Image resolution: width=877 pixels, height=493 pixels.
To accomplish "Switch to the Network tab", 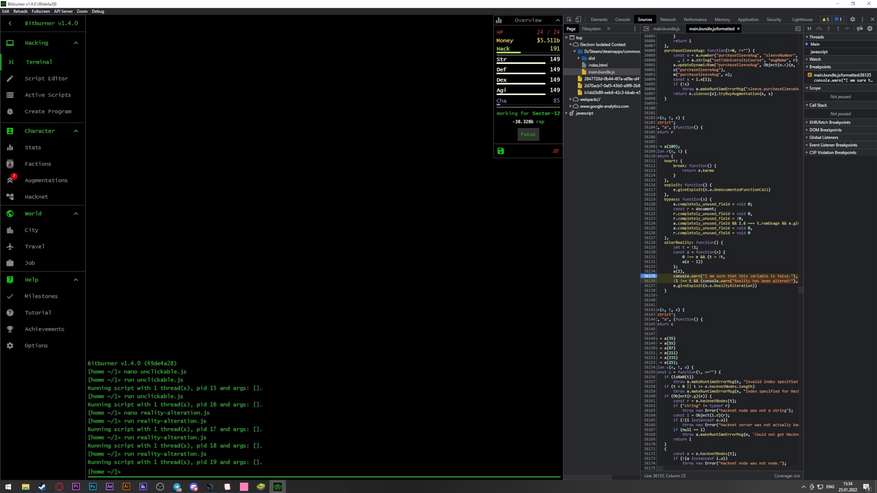I will 667,19.
